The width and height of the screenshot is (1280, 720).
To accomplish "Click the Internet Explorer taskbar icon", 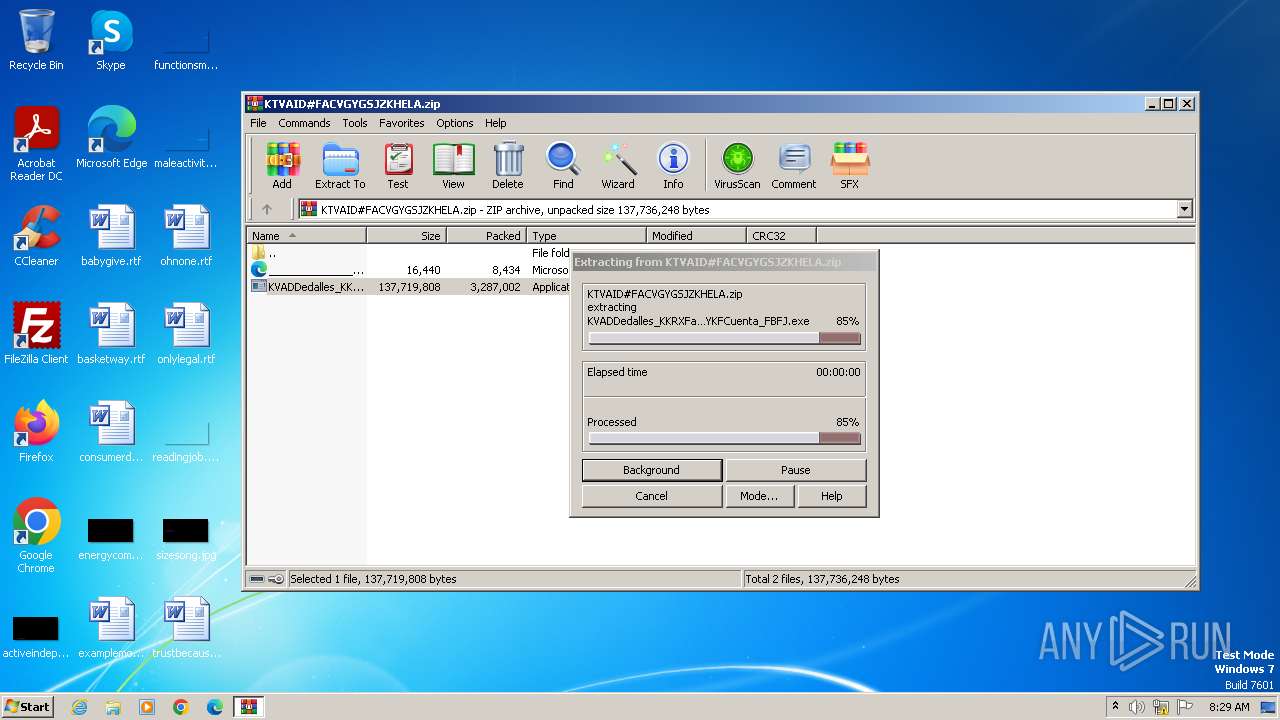I will (x=79, y=707).
